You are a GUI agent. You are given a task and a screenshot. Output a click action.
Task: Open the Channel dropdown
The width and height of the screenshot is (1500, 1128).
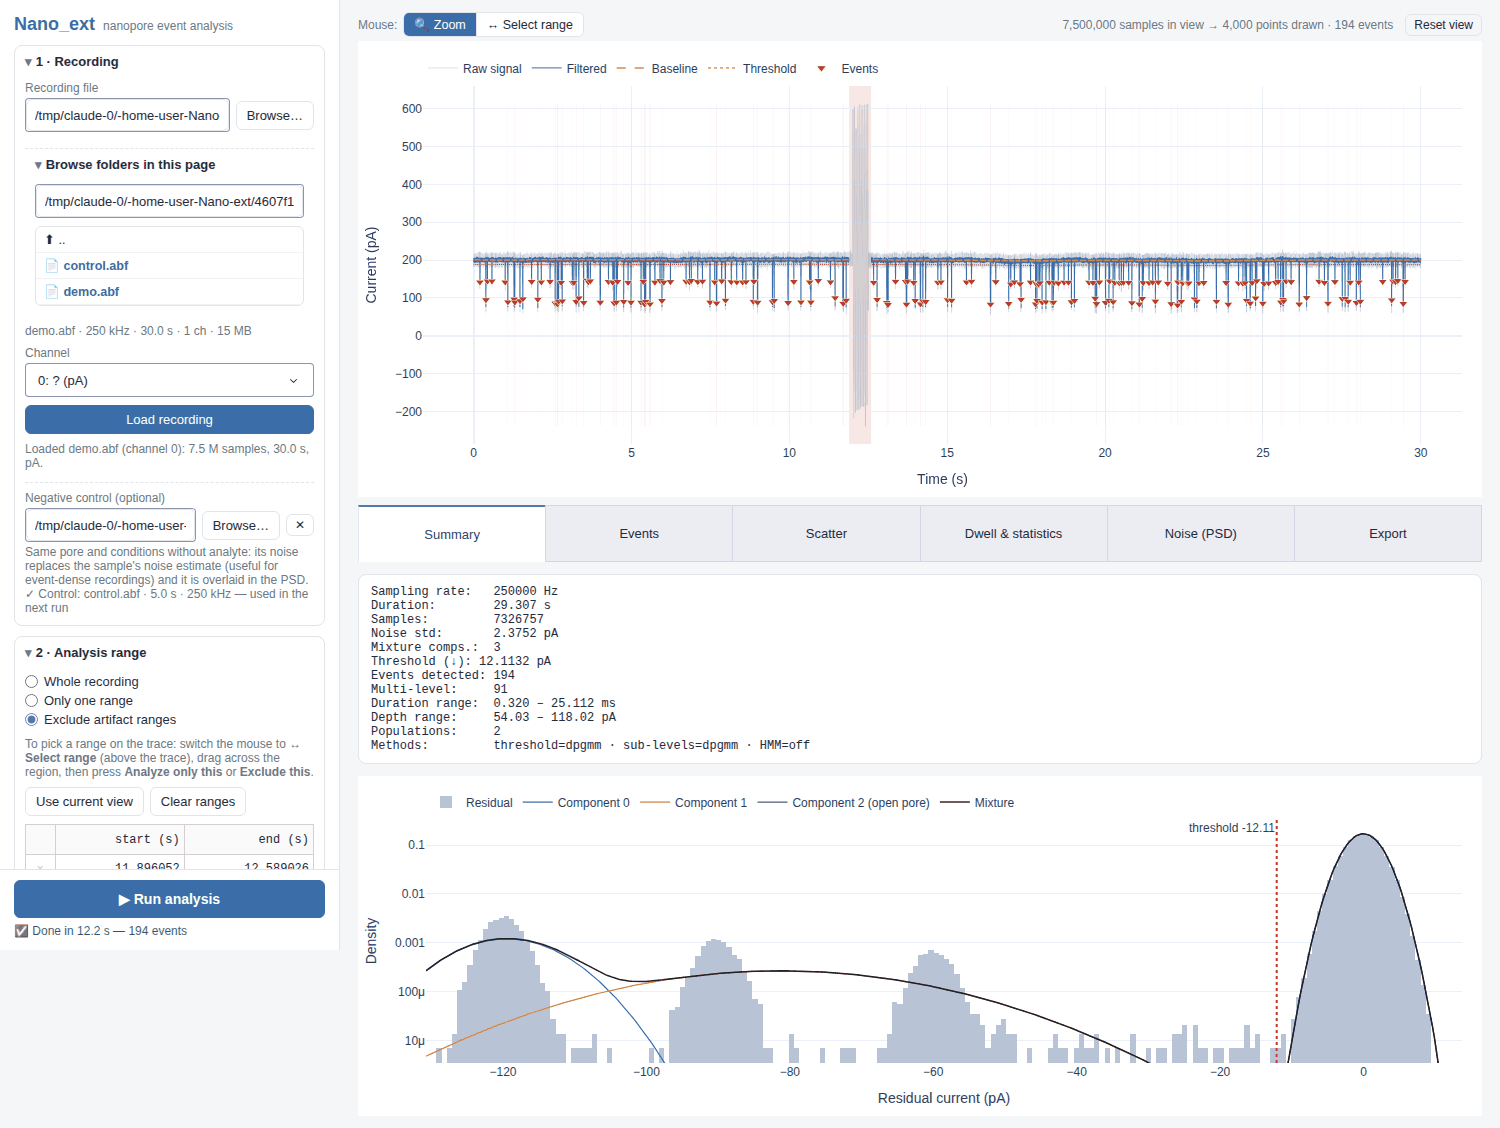pos(169,380)
